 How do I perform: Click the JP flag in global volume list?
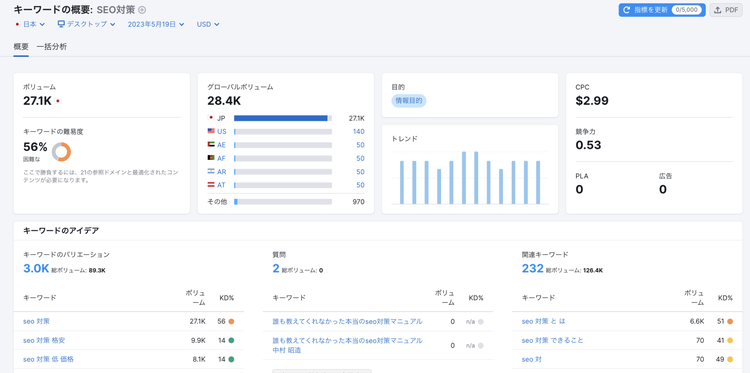[x=211, y=118]
